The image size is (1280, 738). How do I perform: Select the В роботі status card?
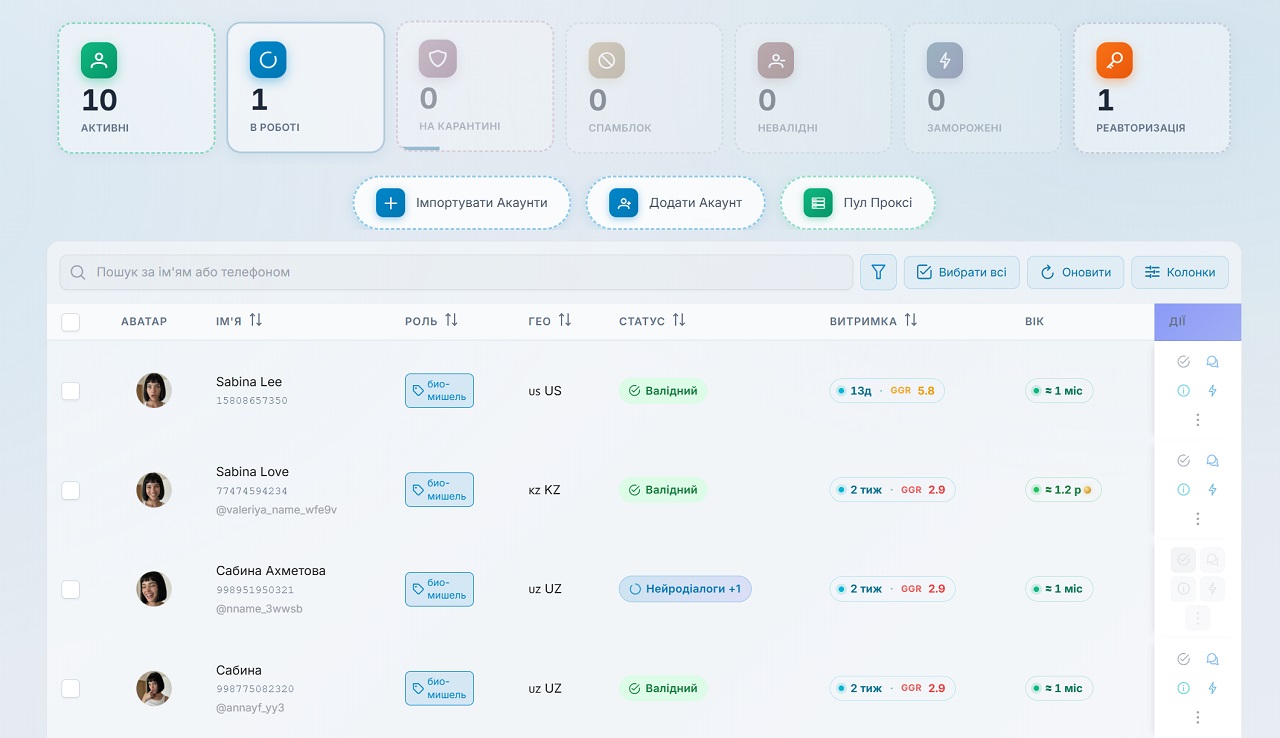coord(306,88)
